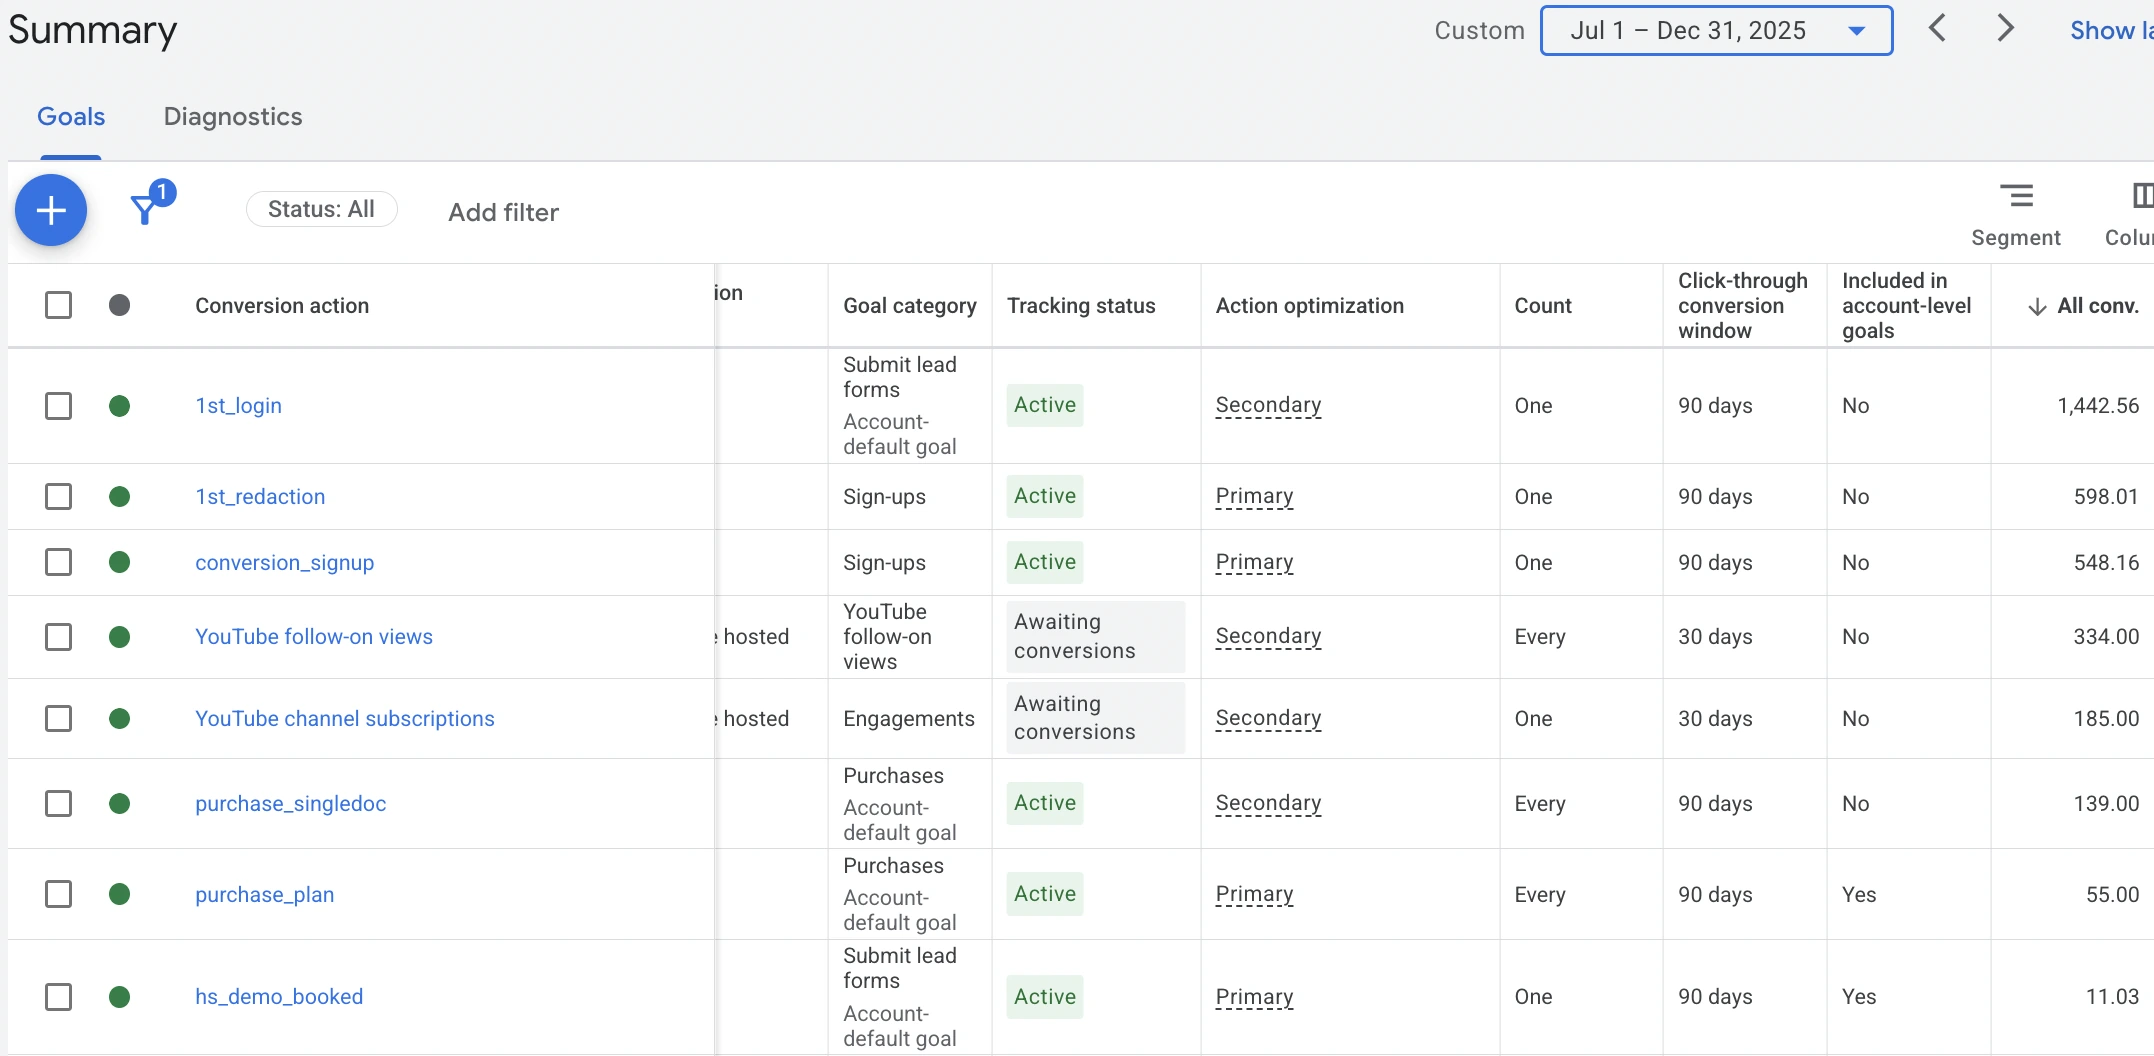Click the 1,442.56 All conv. value
This screenshot has width=2154, height=1056.
[2097, 405]
